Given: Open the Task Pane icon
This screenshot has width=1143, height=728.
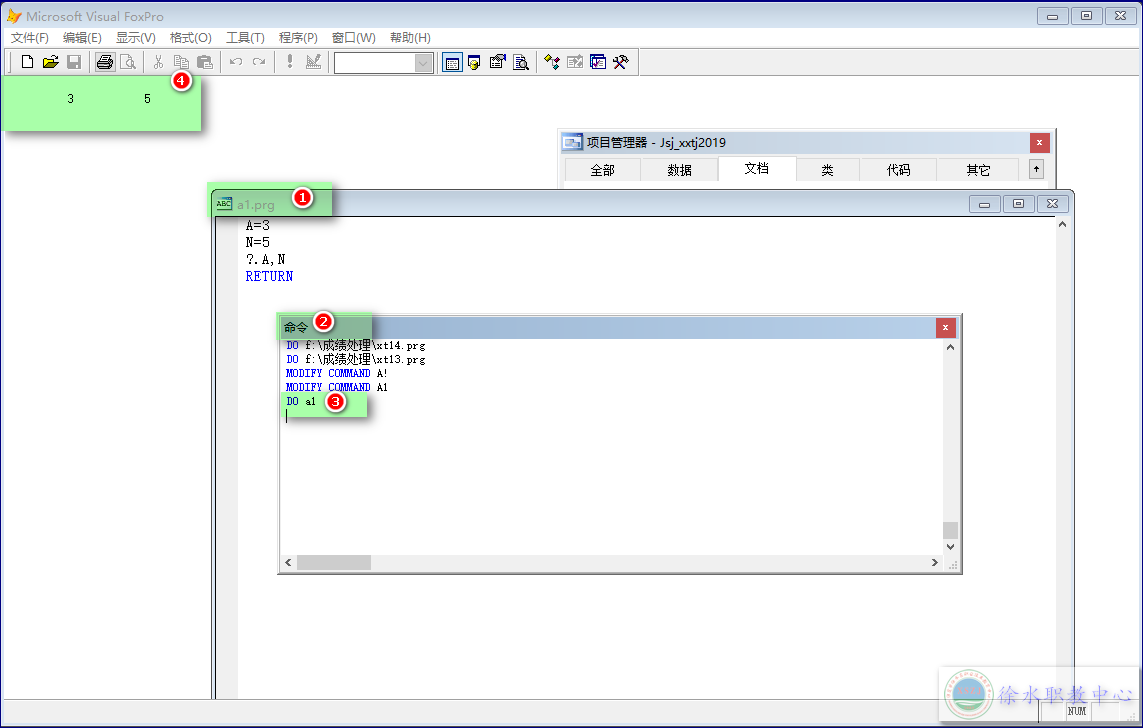Looking at the screenshot, I should [598, 62].
